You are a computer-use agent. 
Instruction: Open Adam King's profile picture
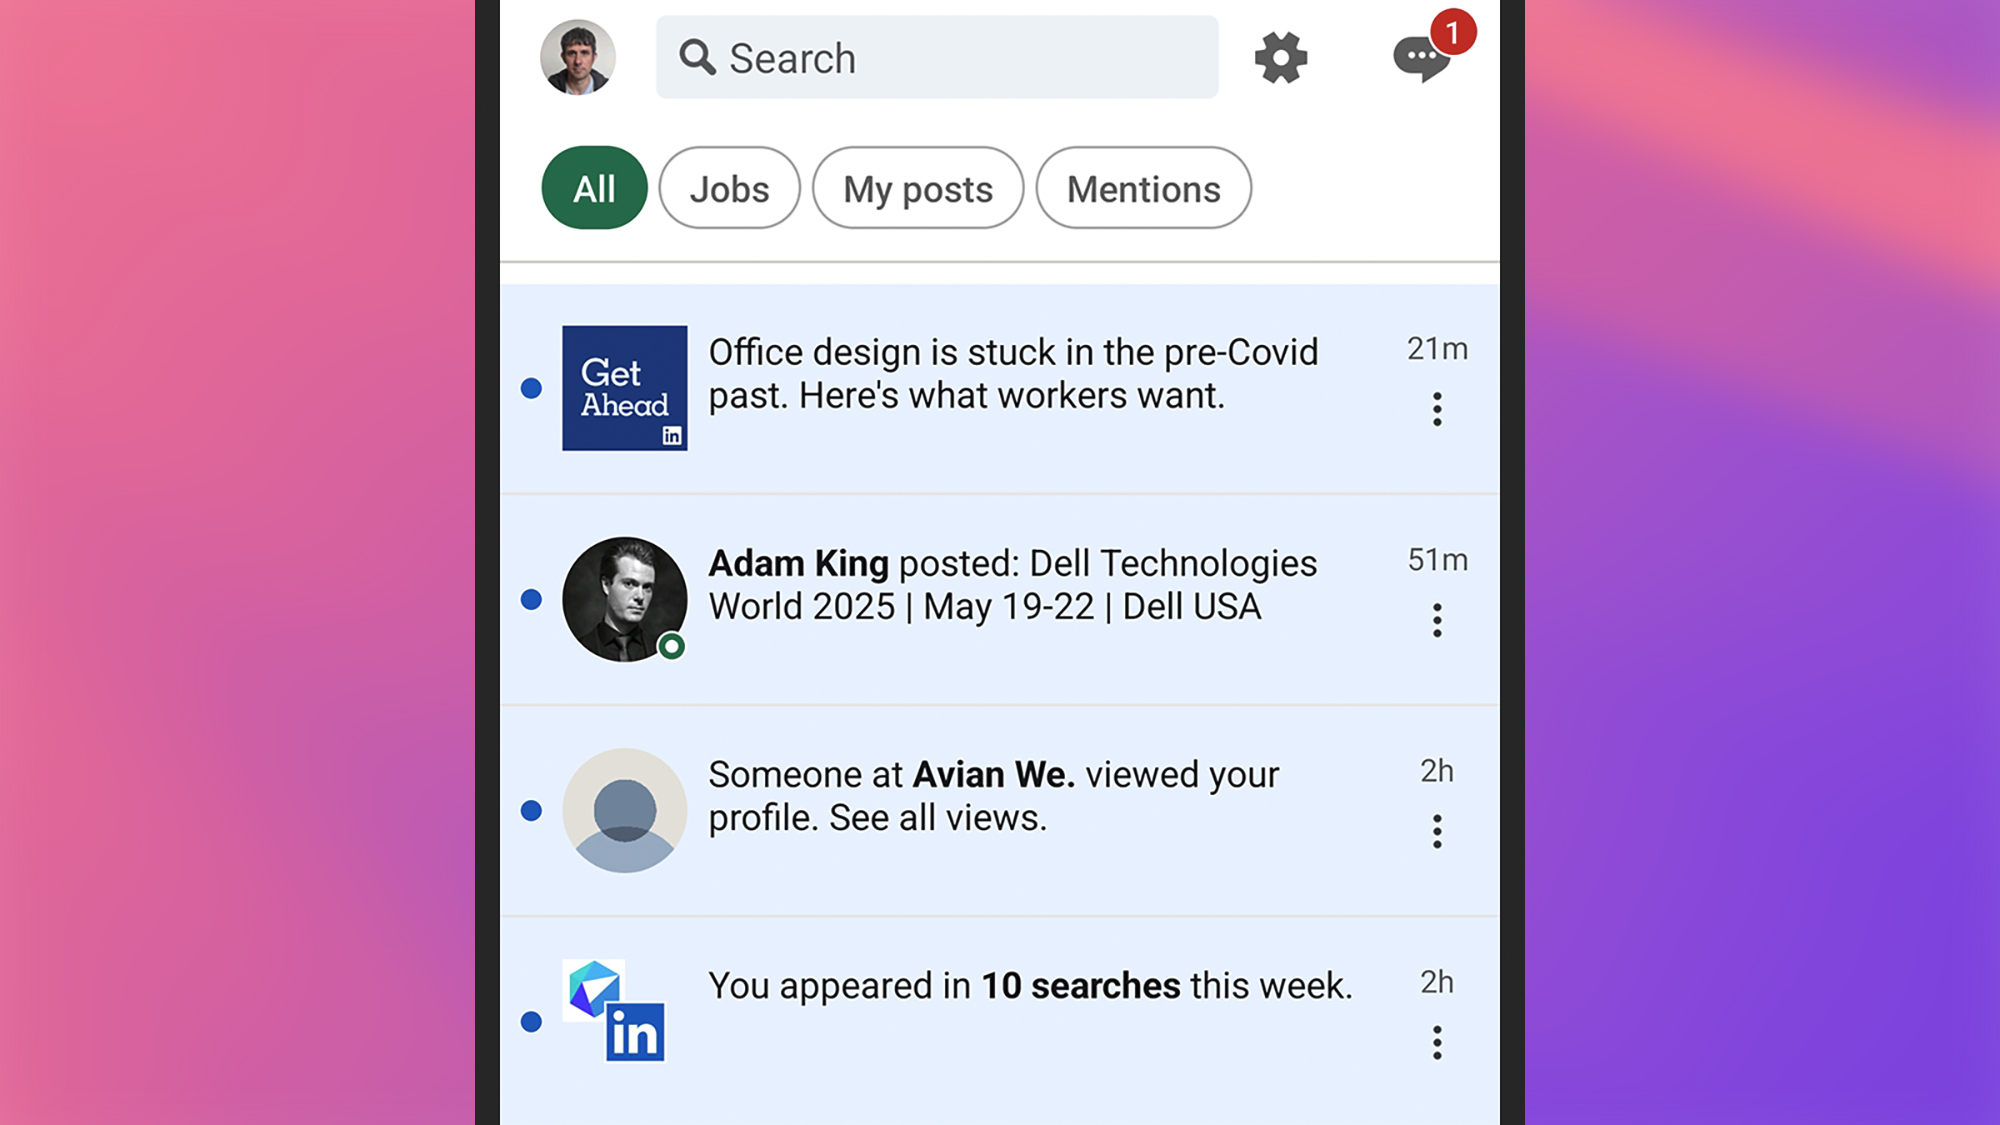(x=624, y=599)
